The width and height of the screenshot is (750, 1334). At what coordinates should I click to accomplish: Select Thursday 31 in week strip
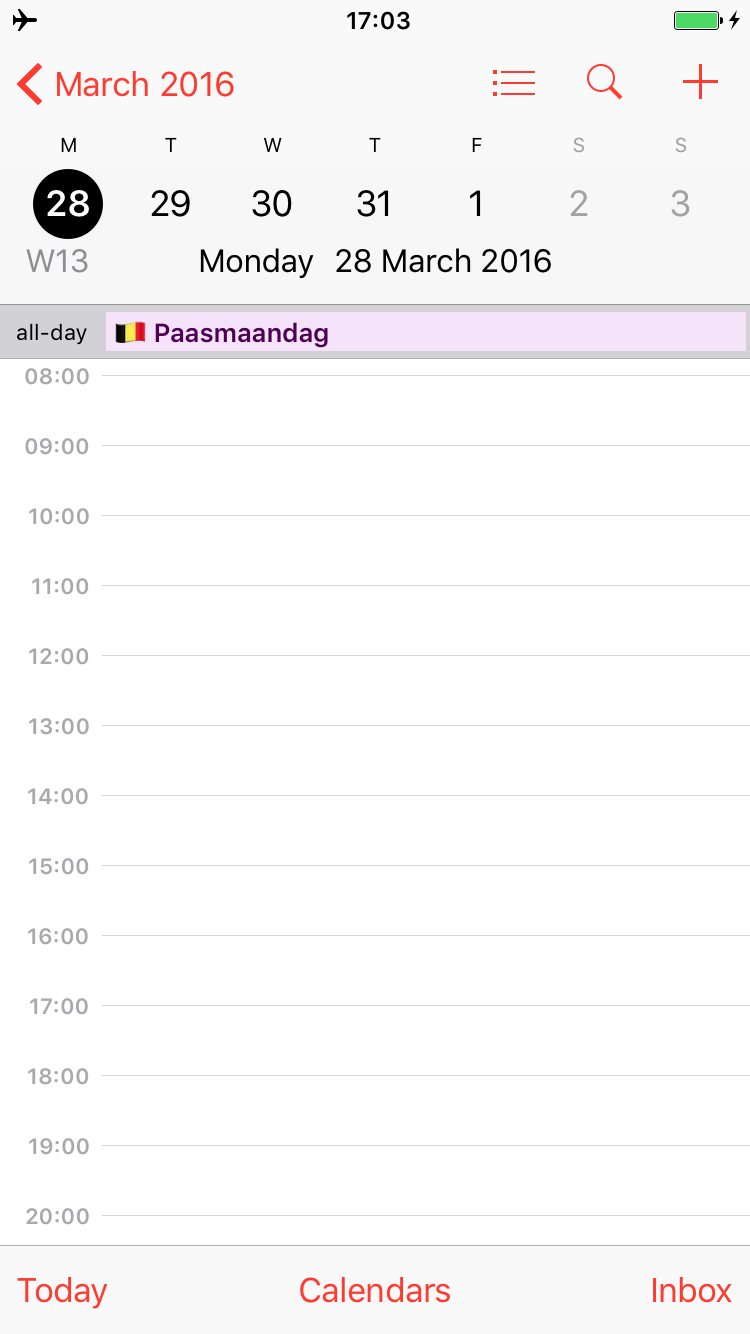tap(374, 204)
